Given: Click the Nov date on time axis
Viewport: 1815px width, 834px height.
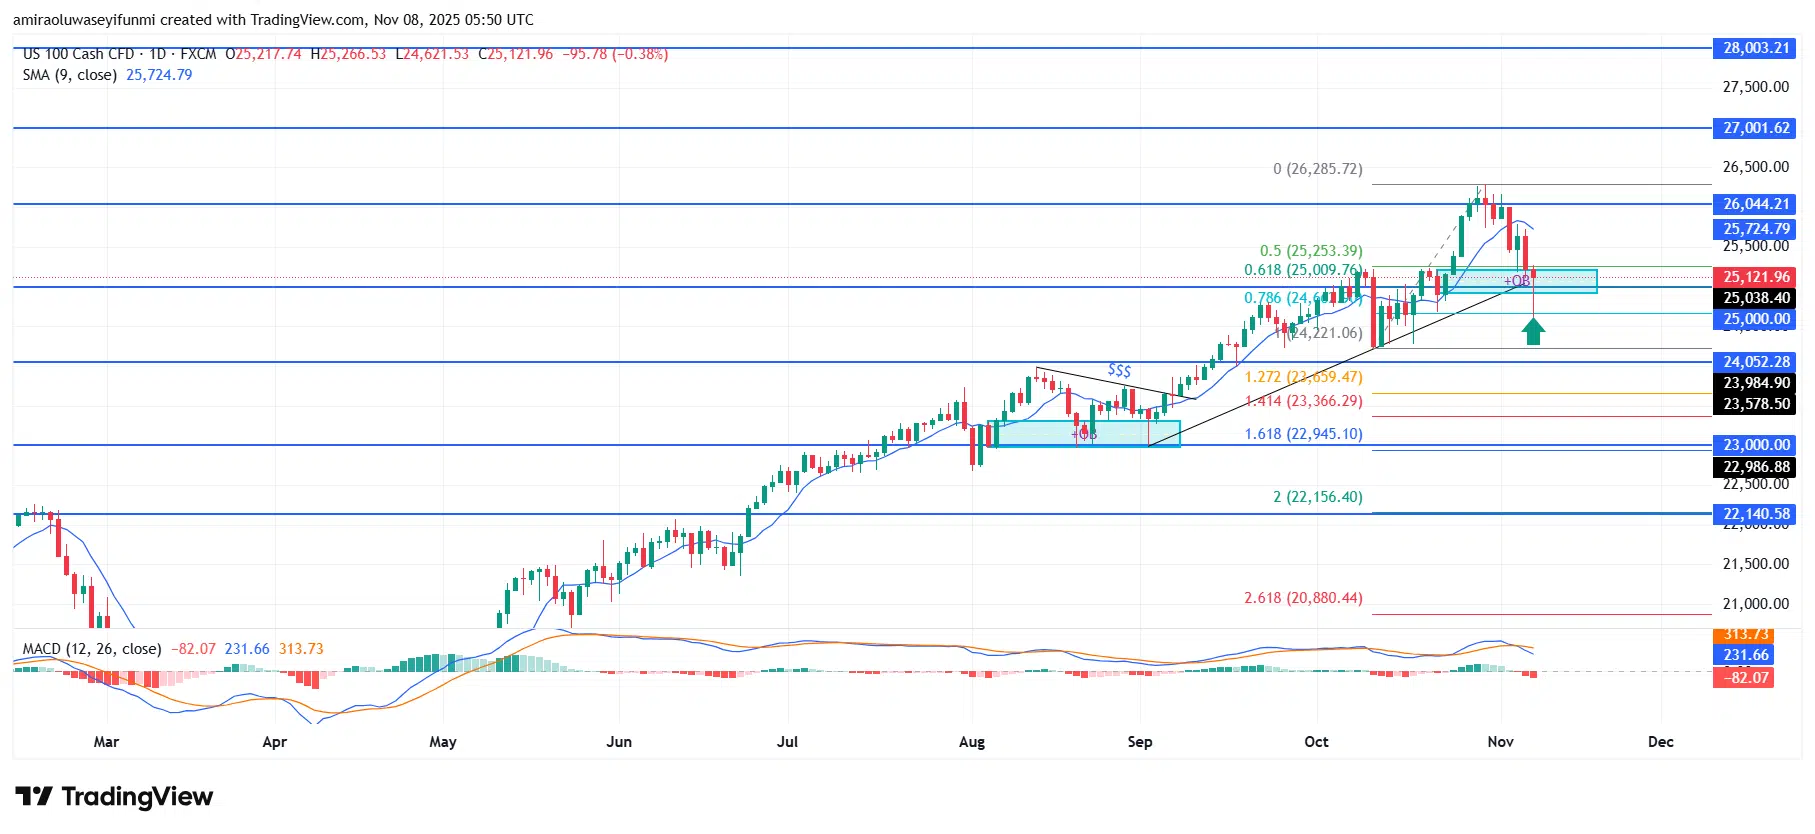Looking at the screenshot, I should 1500,742.
